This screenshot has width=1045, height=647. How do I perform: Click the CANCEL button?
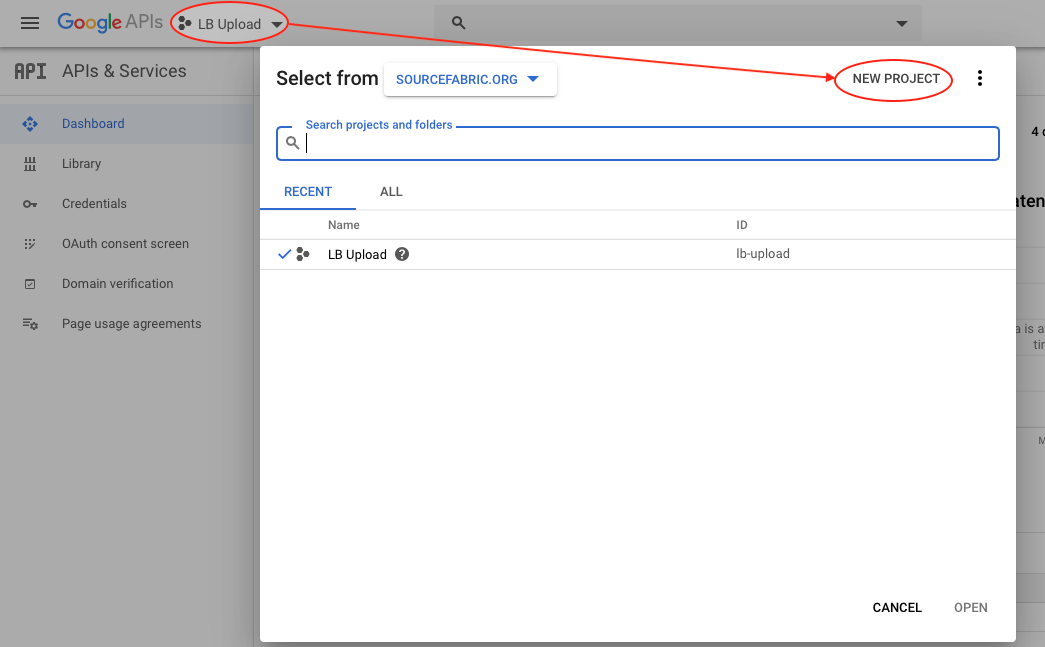[897, 608]
